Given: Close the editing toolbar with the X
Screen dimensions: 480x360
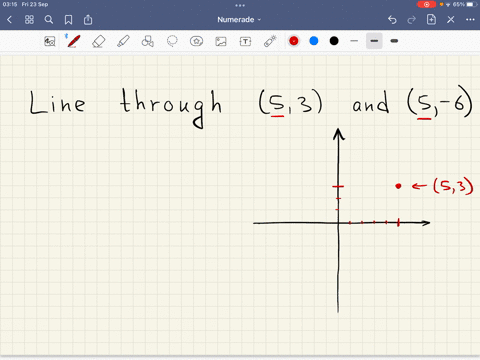Looking at the screenshot, I should point(451,20).
